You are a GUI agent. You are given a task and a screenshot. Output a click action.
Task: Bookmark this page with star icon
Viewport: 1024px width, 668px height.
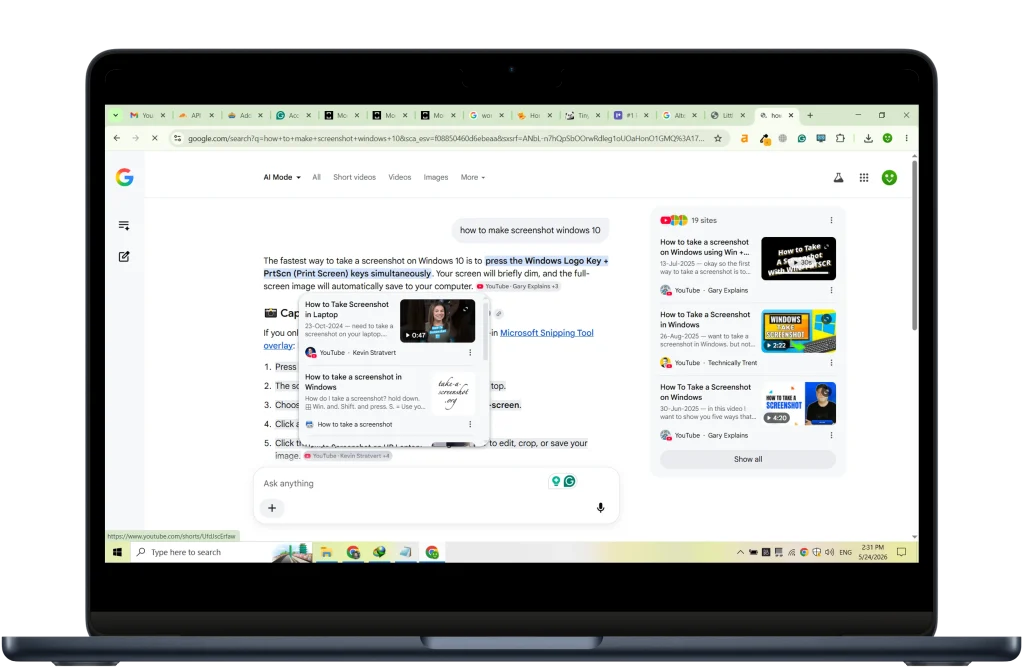coord(718,138)
